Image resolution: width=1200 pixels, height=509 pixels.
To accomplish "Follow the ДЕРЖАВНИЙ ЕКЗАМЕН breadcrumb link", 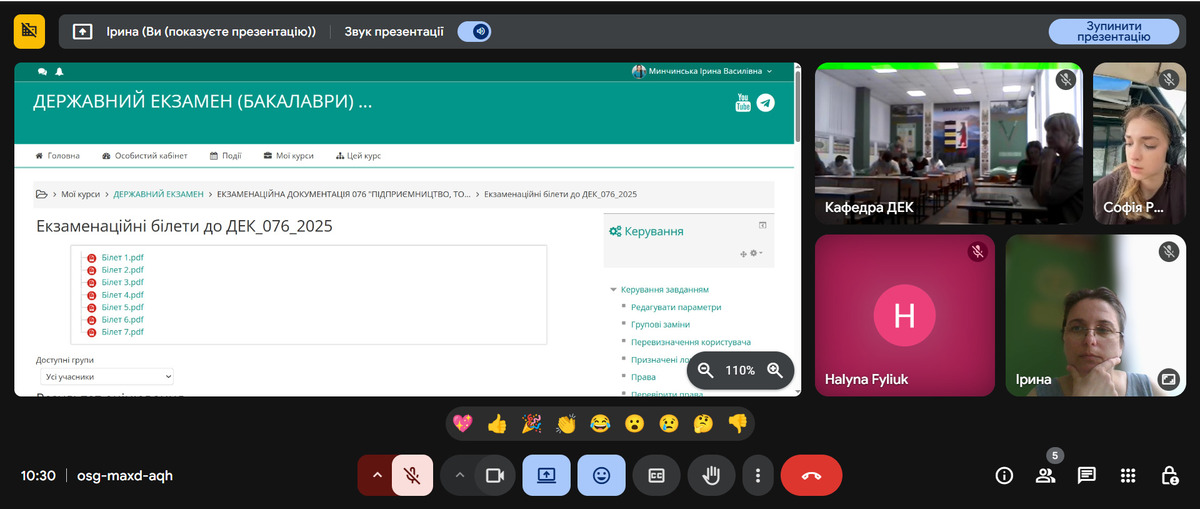I will pos(158,194).
